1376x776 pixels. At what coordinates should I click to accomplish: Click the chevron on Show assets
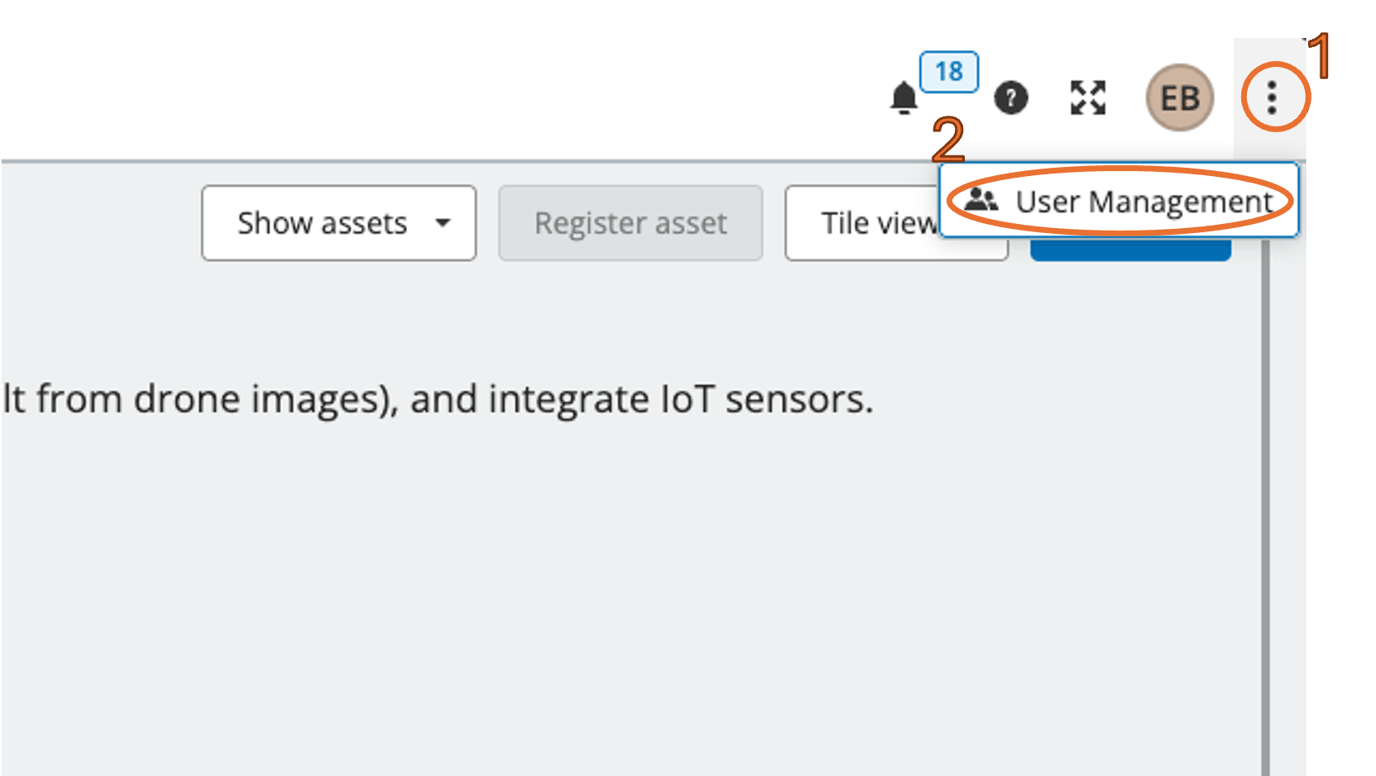(x=444, y=223)
